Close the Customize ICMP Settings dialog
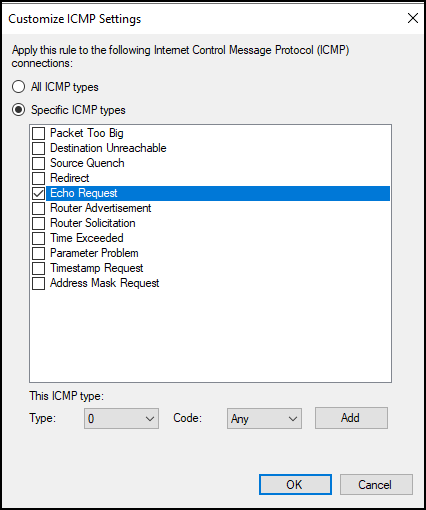 tap(413, 18)
